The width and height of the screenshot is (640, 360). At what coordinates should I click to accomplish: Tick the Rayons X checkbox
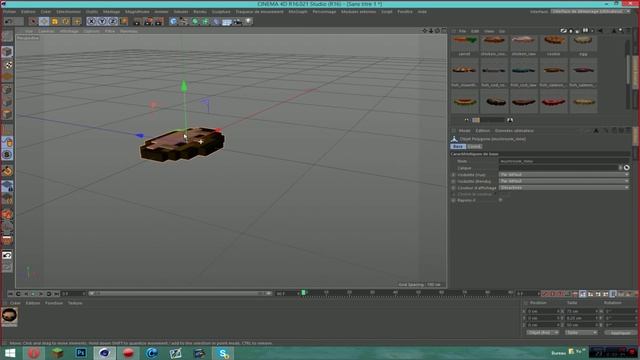500,200
